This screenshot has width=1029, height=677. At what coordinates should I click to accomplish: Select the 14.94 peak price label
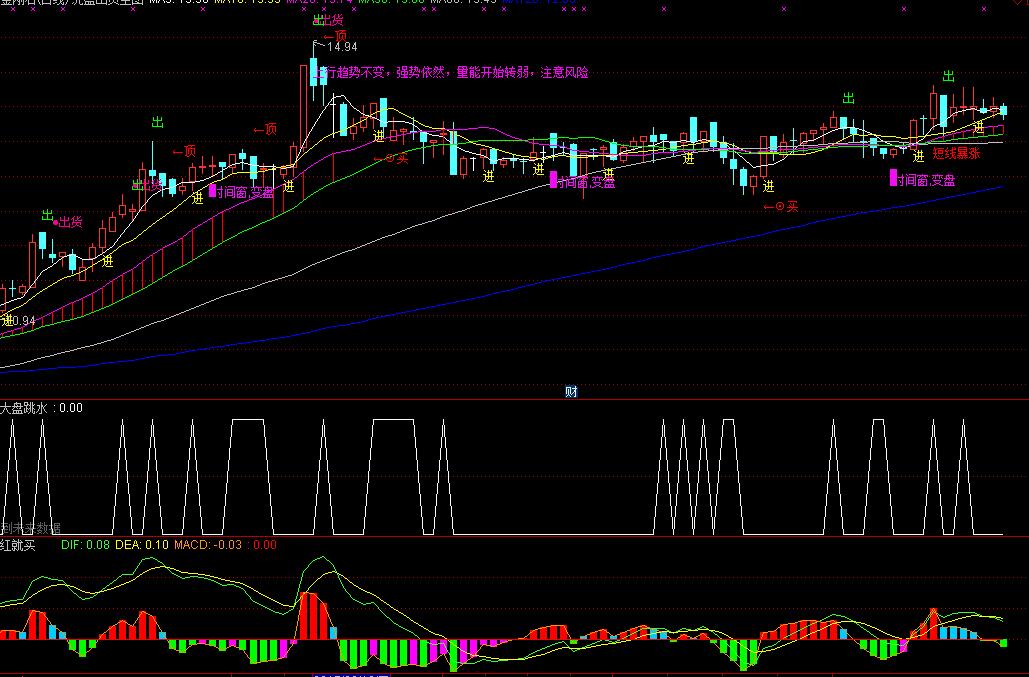(342, 47)
